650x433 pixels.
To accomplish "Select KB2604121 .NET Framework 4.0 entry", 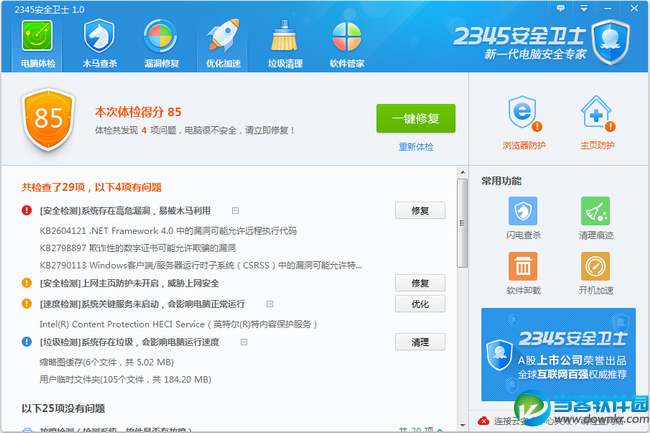I will click(168, 231).
